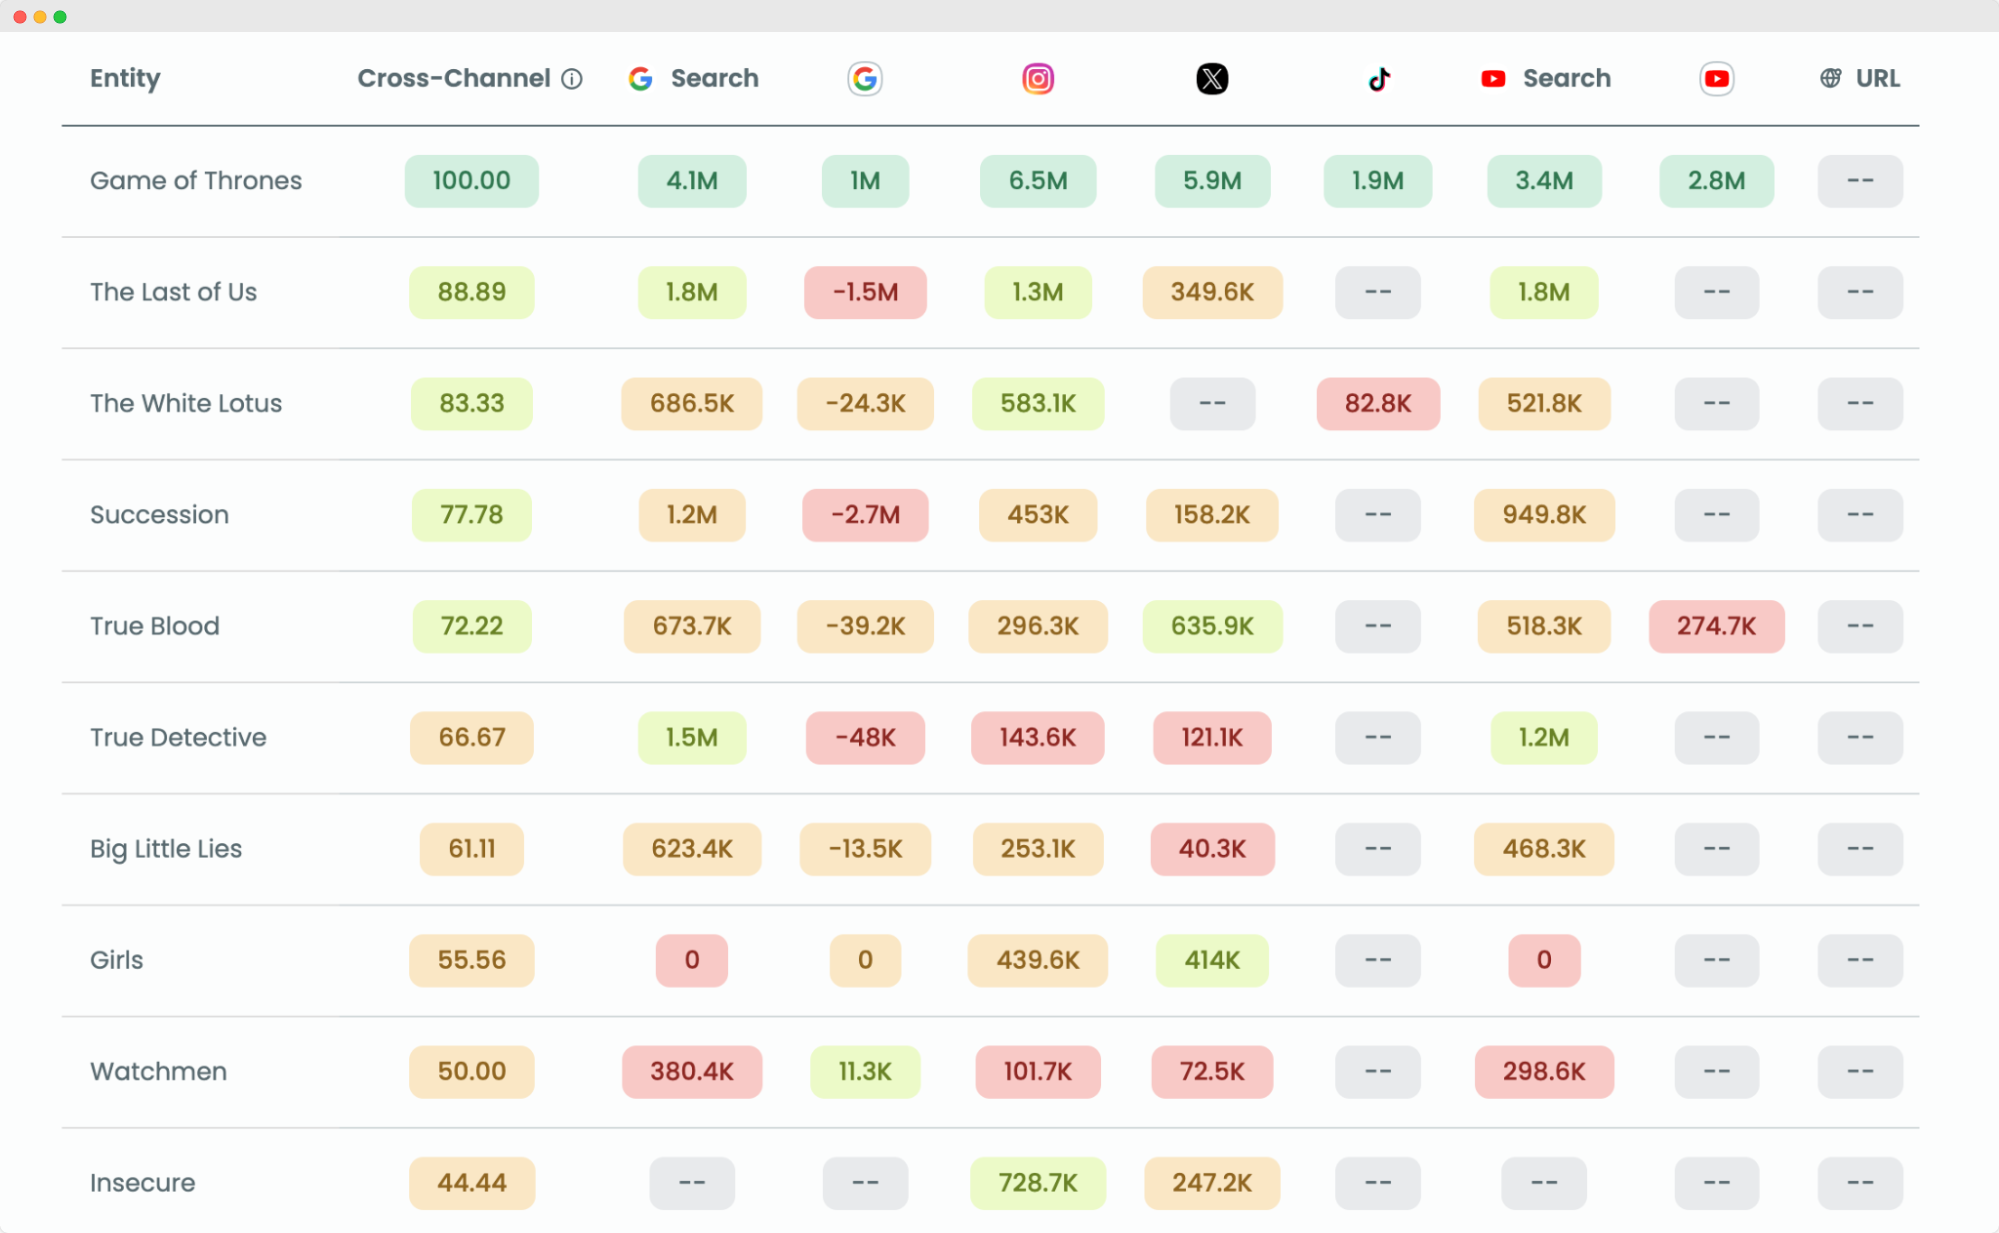Click the 4.1M Google Search value
Image resolution: width=1999 pixels, height=1233 pixels.
point(692,181)
